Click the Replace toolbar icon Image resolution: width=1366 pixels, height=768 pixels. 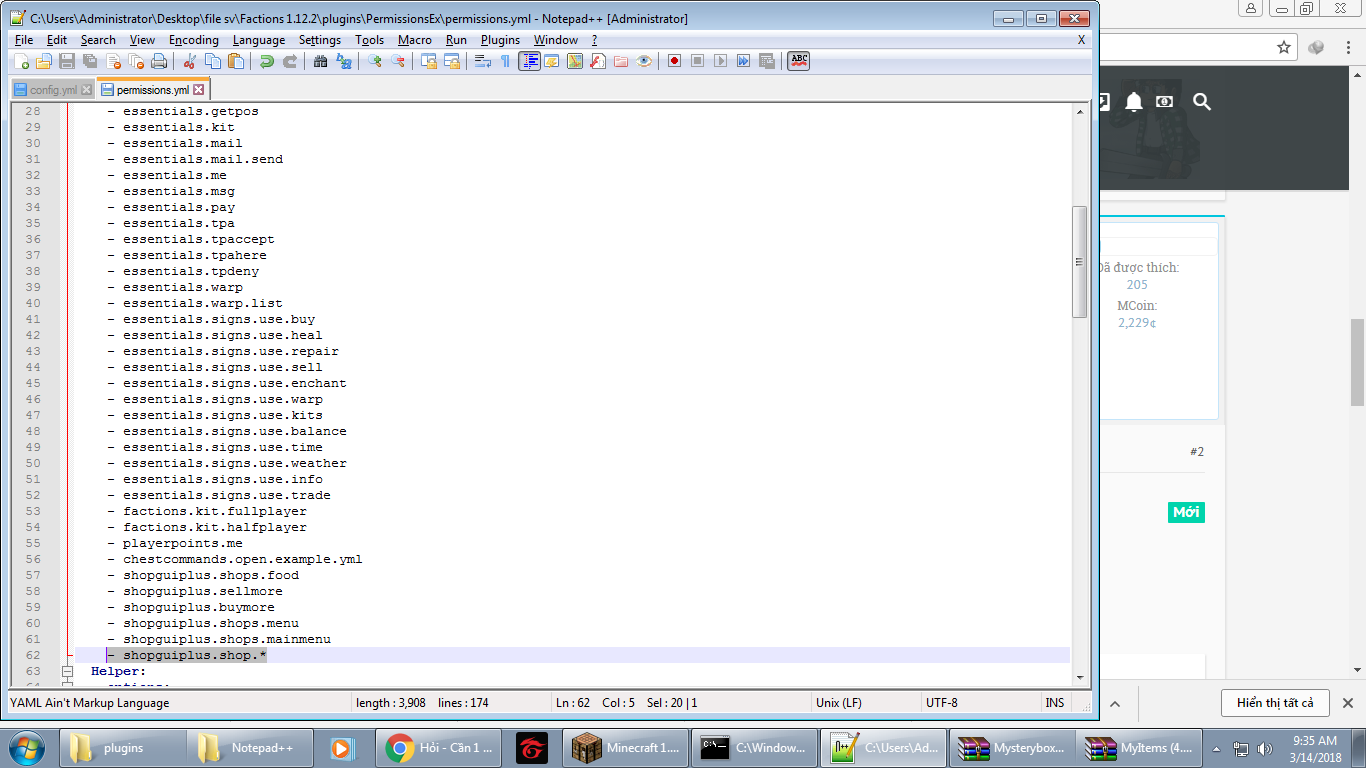coord(344,61)
